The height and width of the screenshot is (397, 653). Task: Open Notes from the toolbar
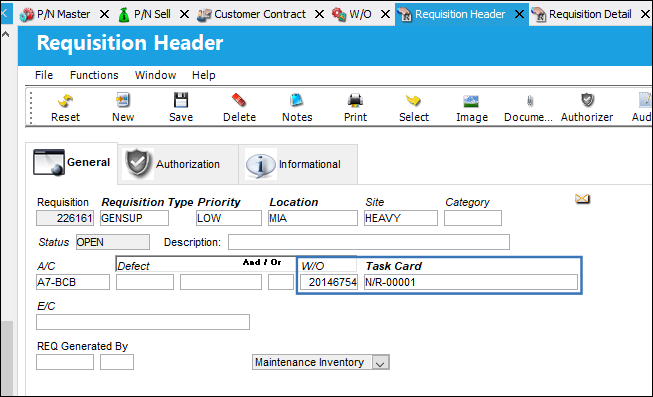tap(297, 100)
